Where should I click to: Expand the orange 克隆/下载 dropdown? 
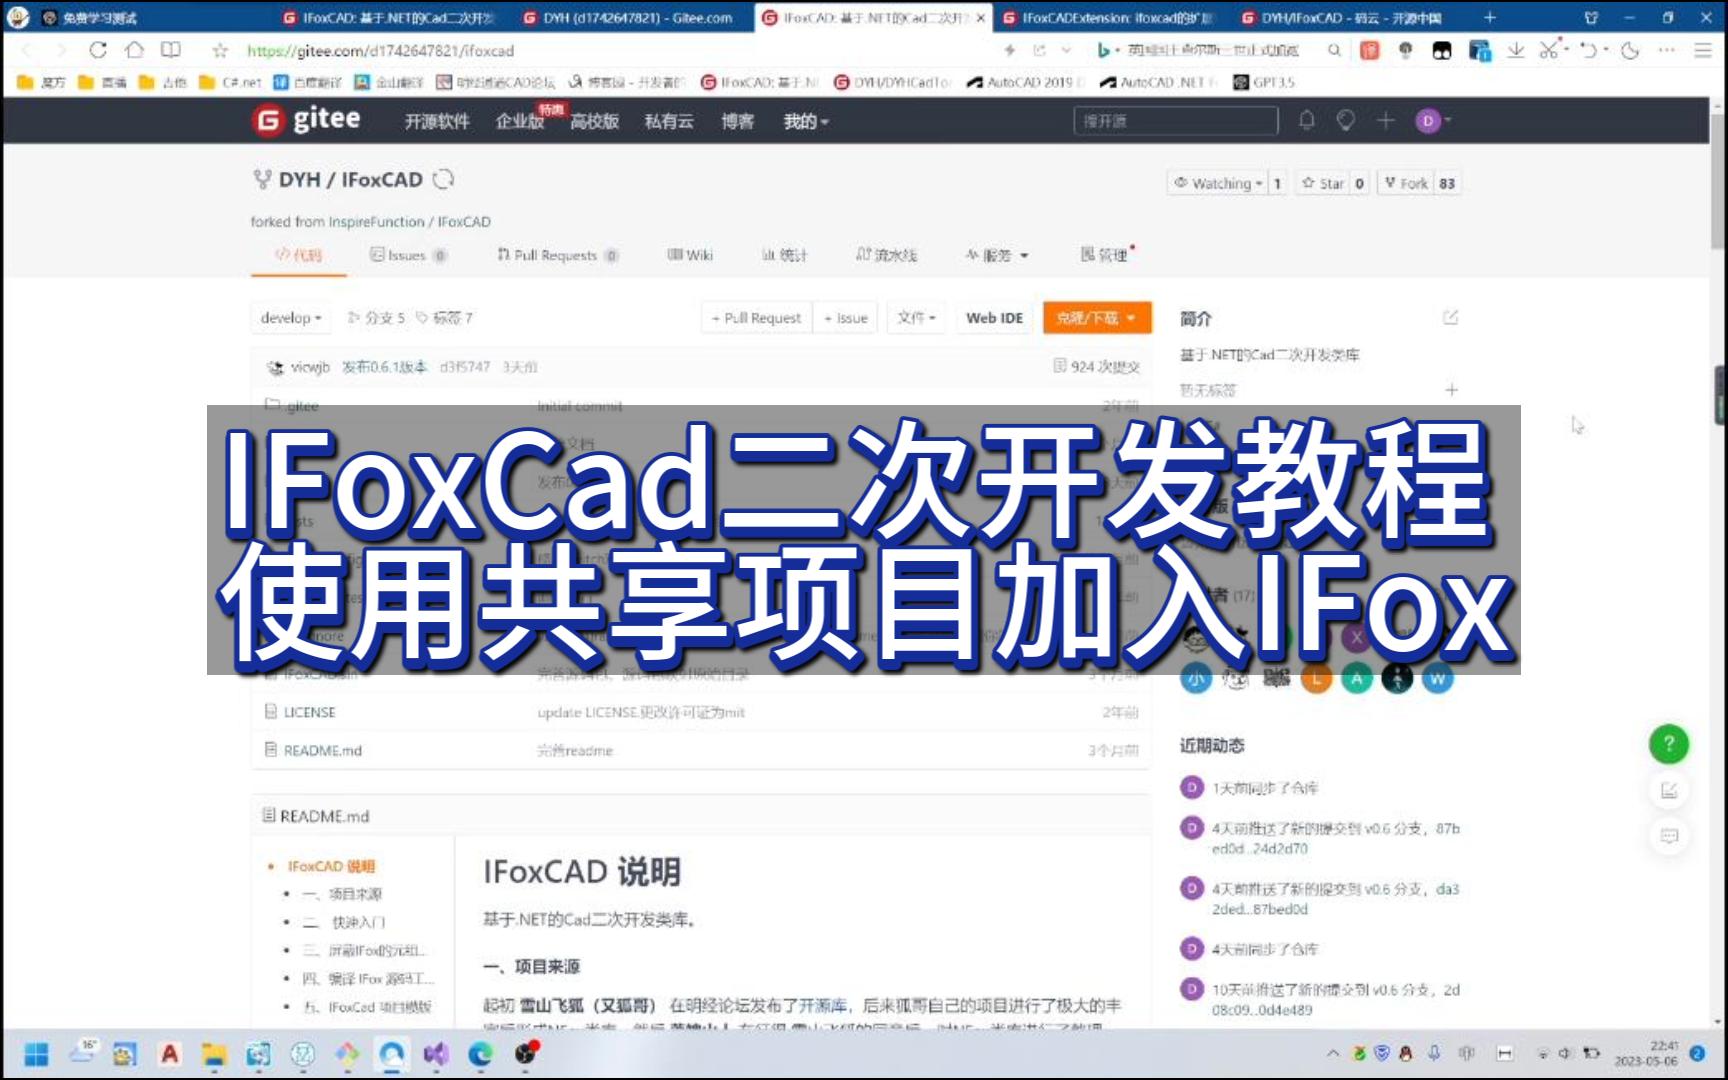tap(1096, 318)
